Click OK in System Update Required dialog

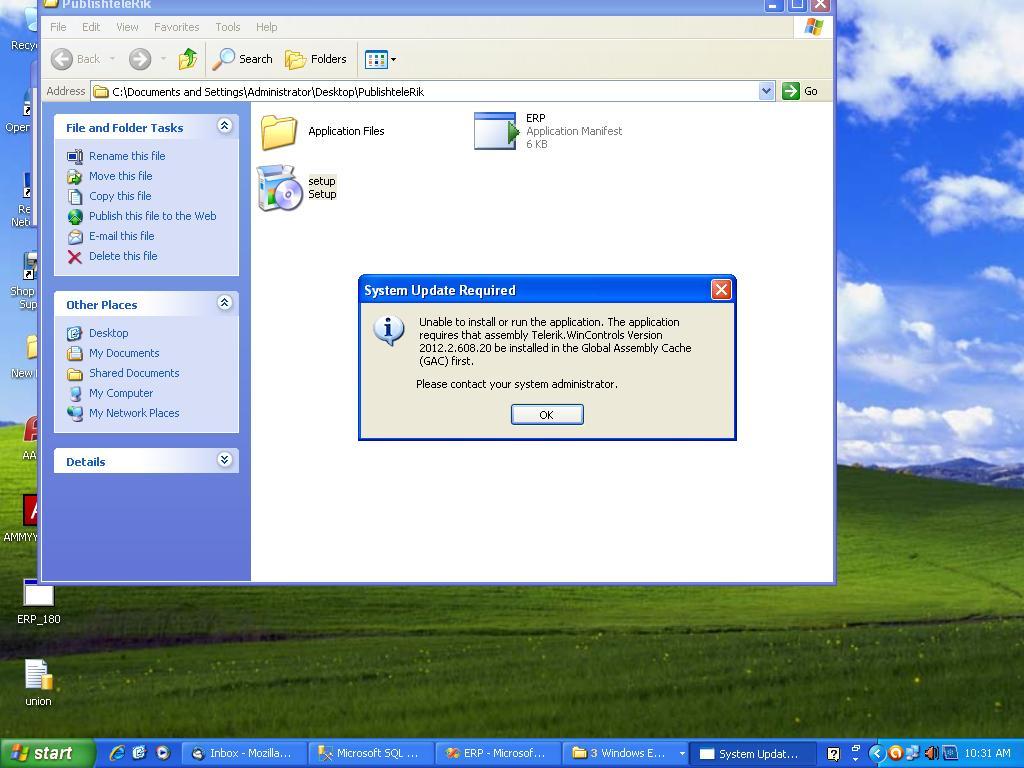point(547,415)
